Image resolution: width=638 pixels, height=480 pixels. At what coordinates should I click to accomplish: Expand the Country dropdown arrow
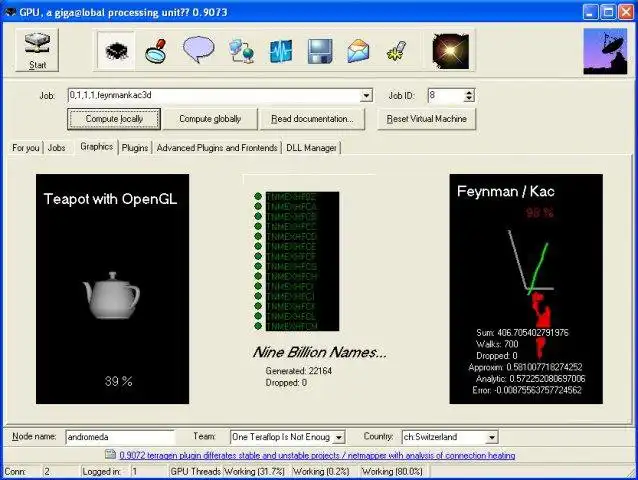pyautogui.click(x=492, y=437)
